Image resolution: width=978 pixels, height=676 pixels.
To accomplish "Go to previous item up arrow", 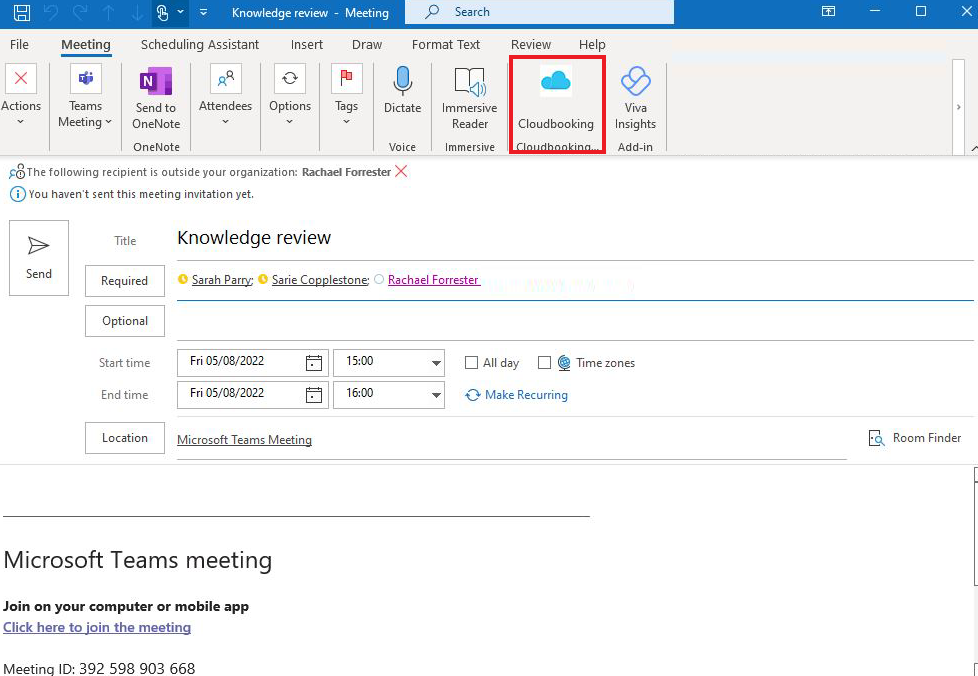I will coord(109,12).
